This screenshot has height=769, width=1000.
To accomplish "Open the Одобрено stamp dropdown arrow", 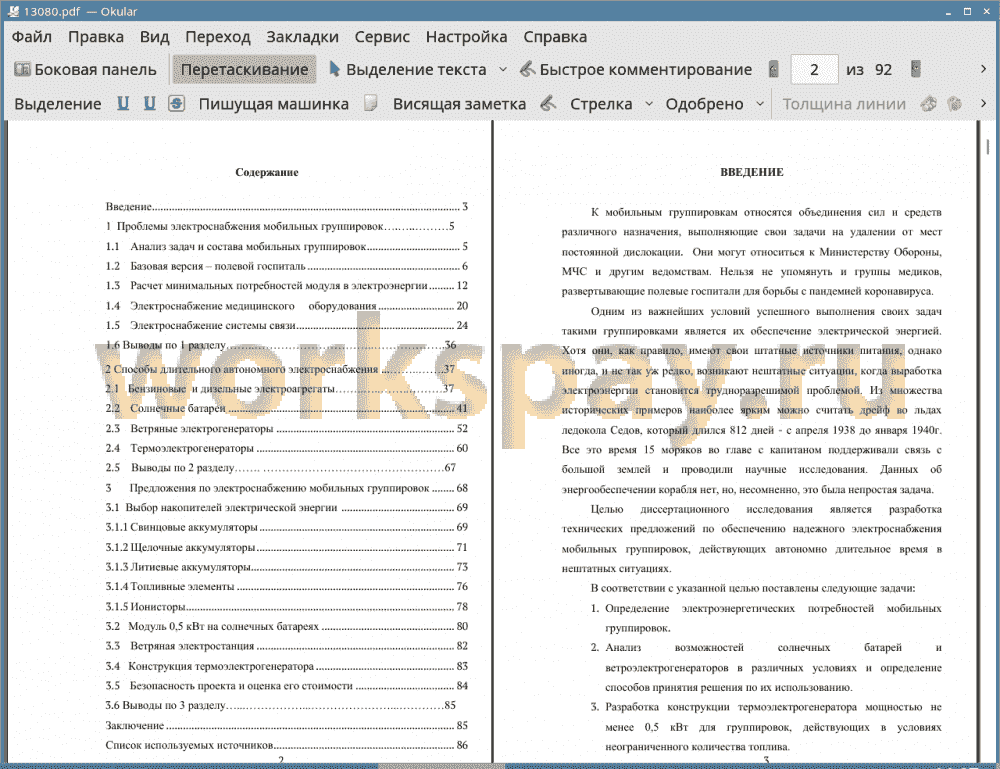I will 760,104.
